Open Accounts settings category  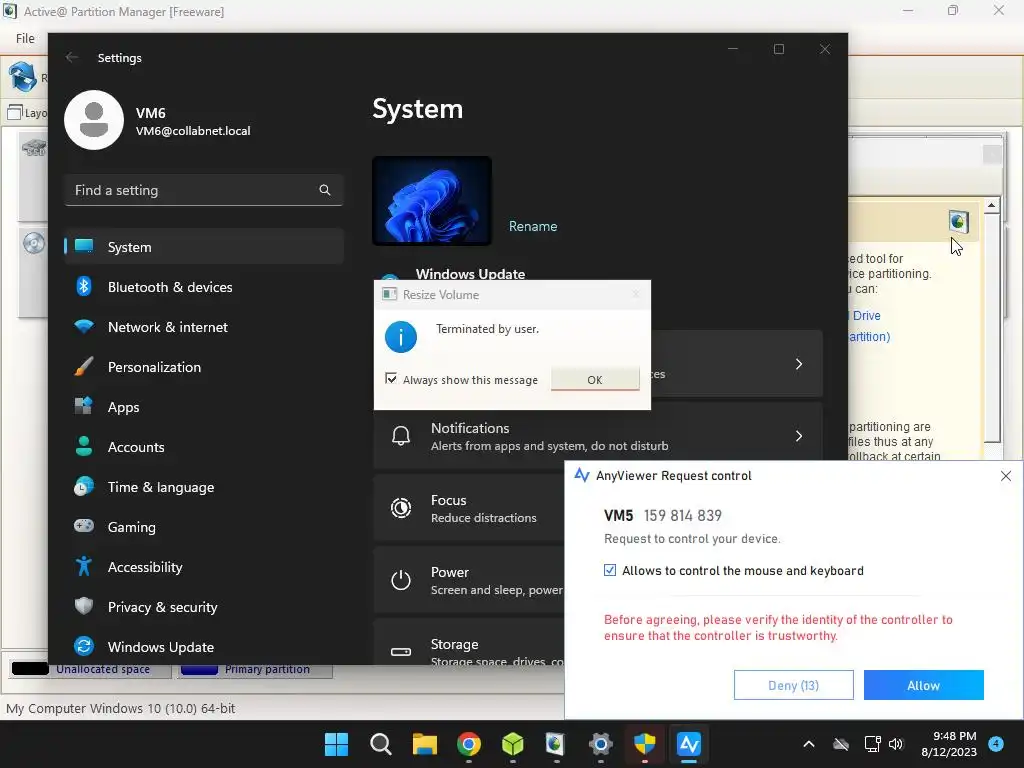click(204, 447)
